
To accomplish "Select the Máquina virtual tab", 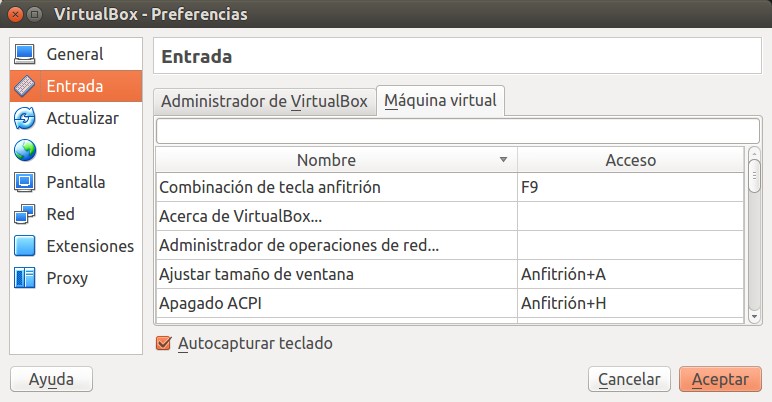I will (441, 101).
